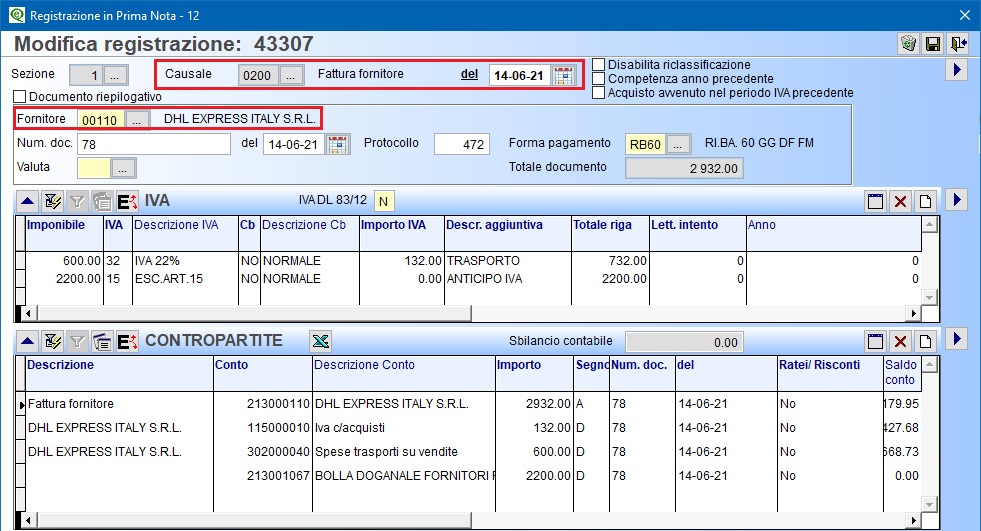Click the Valuta ellipsis button
Image resolution: width=981 pixels, height=531 pixels.
123,167
